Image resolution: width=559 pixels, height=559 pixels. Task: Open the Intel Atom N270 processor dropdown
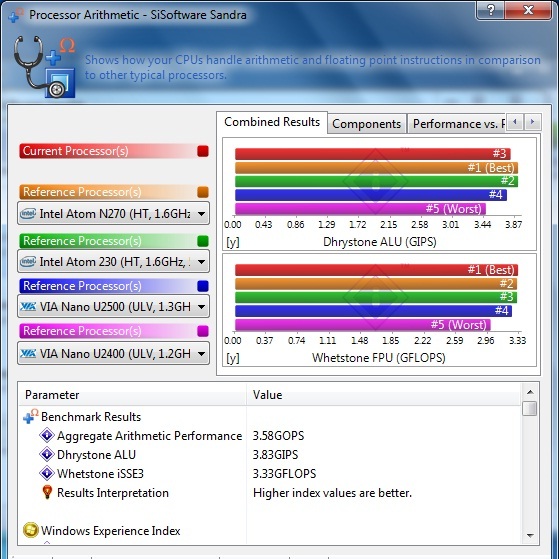coord(113,214)
